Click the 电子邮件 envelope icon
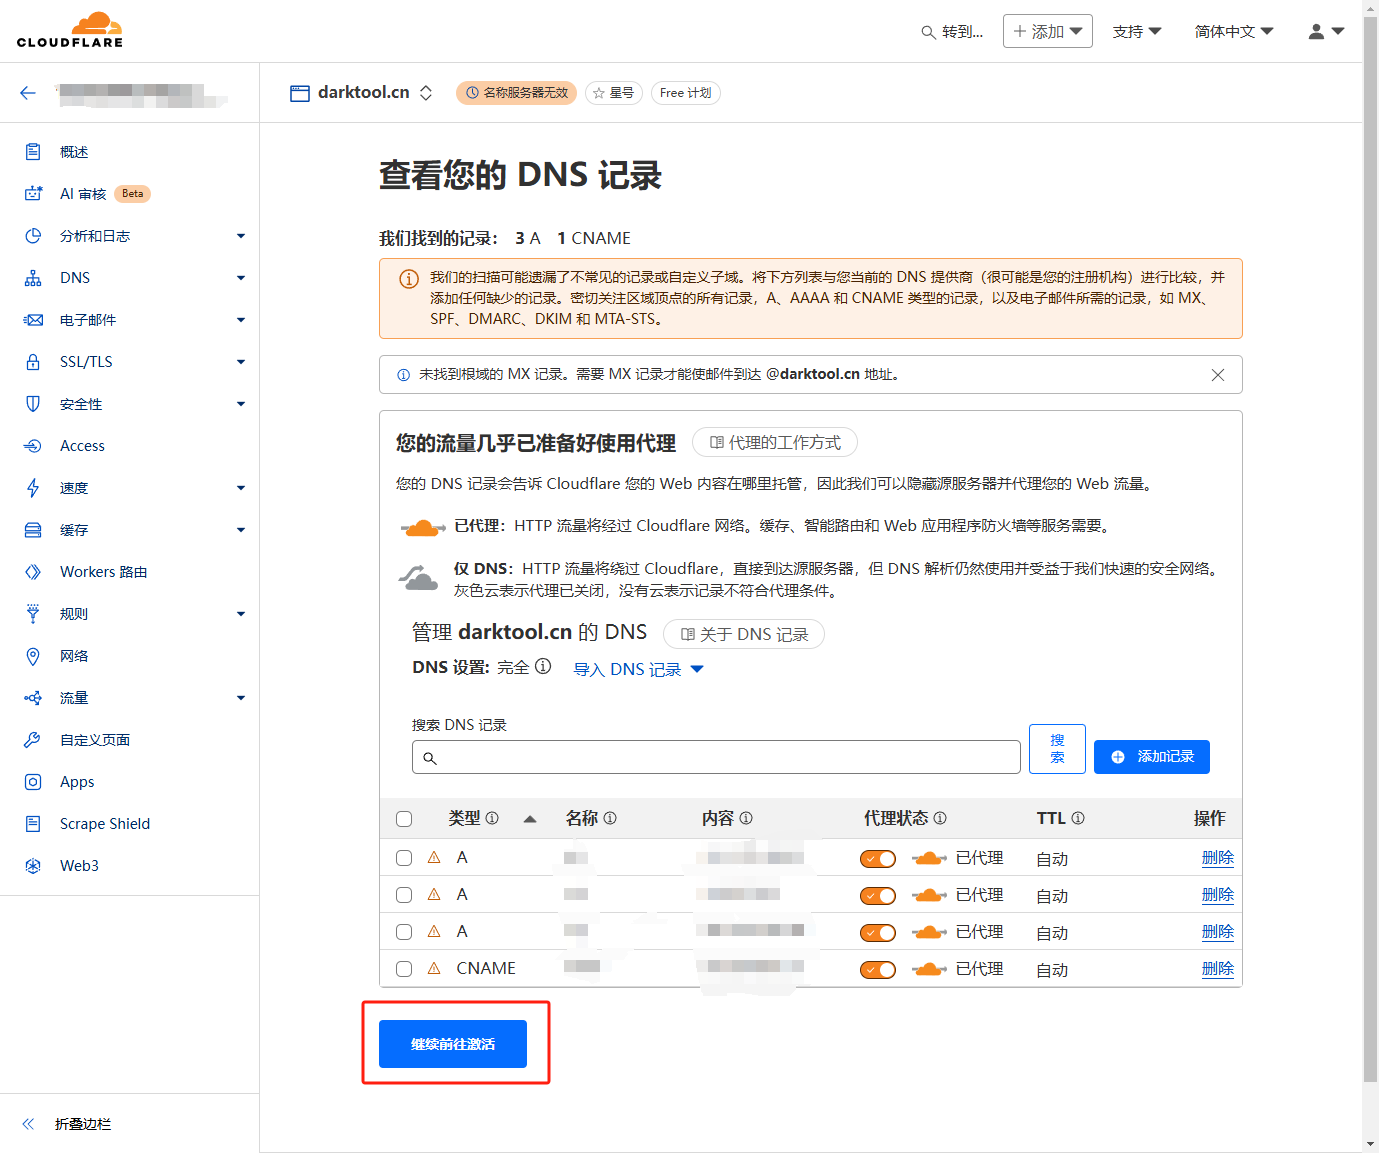Viewport: 1379px width, 1153px height. click(x=33, y=320)
